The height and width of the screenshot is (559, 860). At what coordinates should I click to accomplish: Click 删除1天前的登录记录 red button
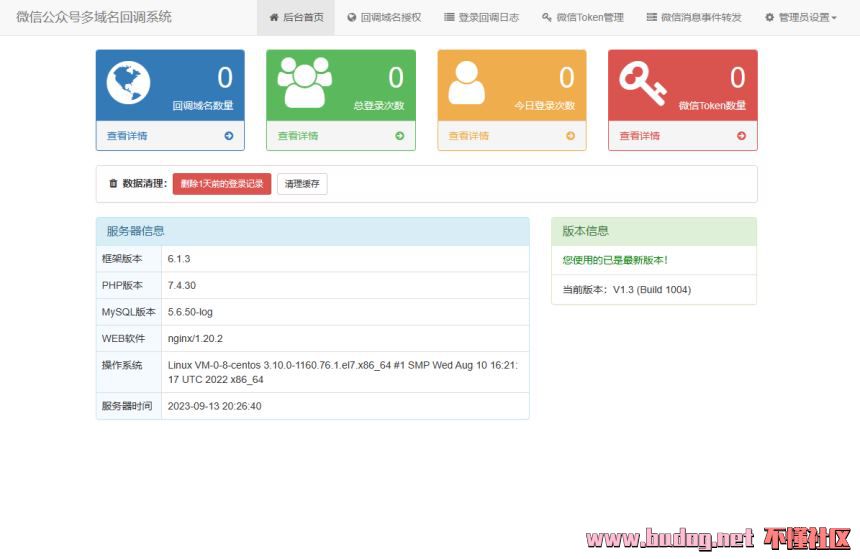[x=222, y=184]
